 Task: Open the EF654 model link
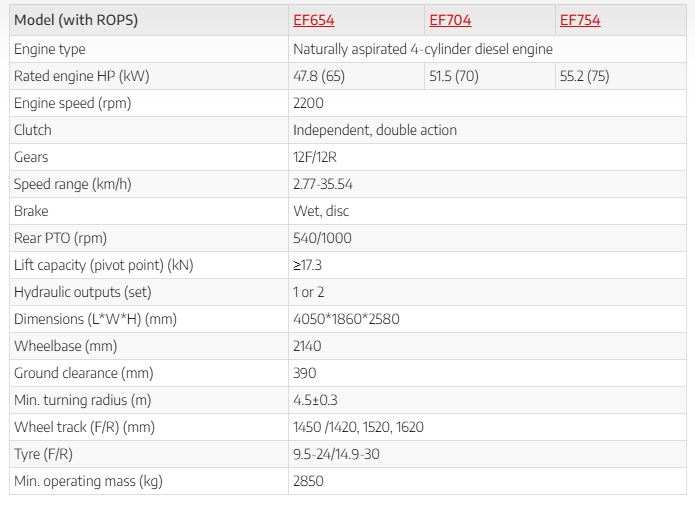314,20
